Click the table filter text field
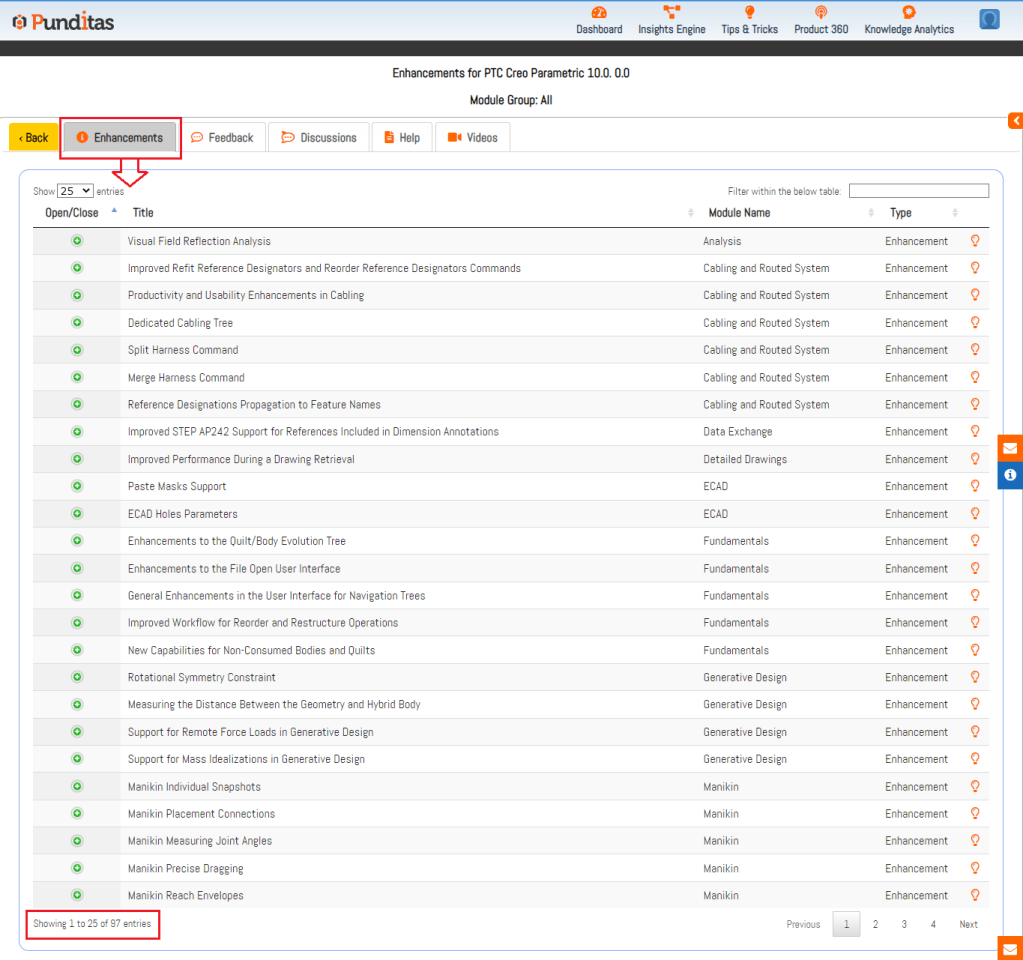Screen dimensions: 1023x960 918,191
